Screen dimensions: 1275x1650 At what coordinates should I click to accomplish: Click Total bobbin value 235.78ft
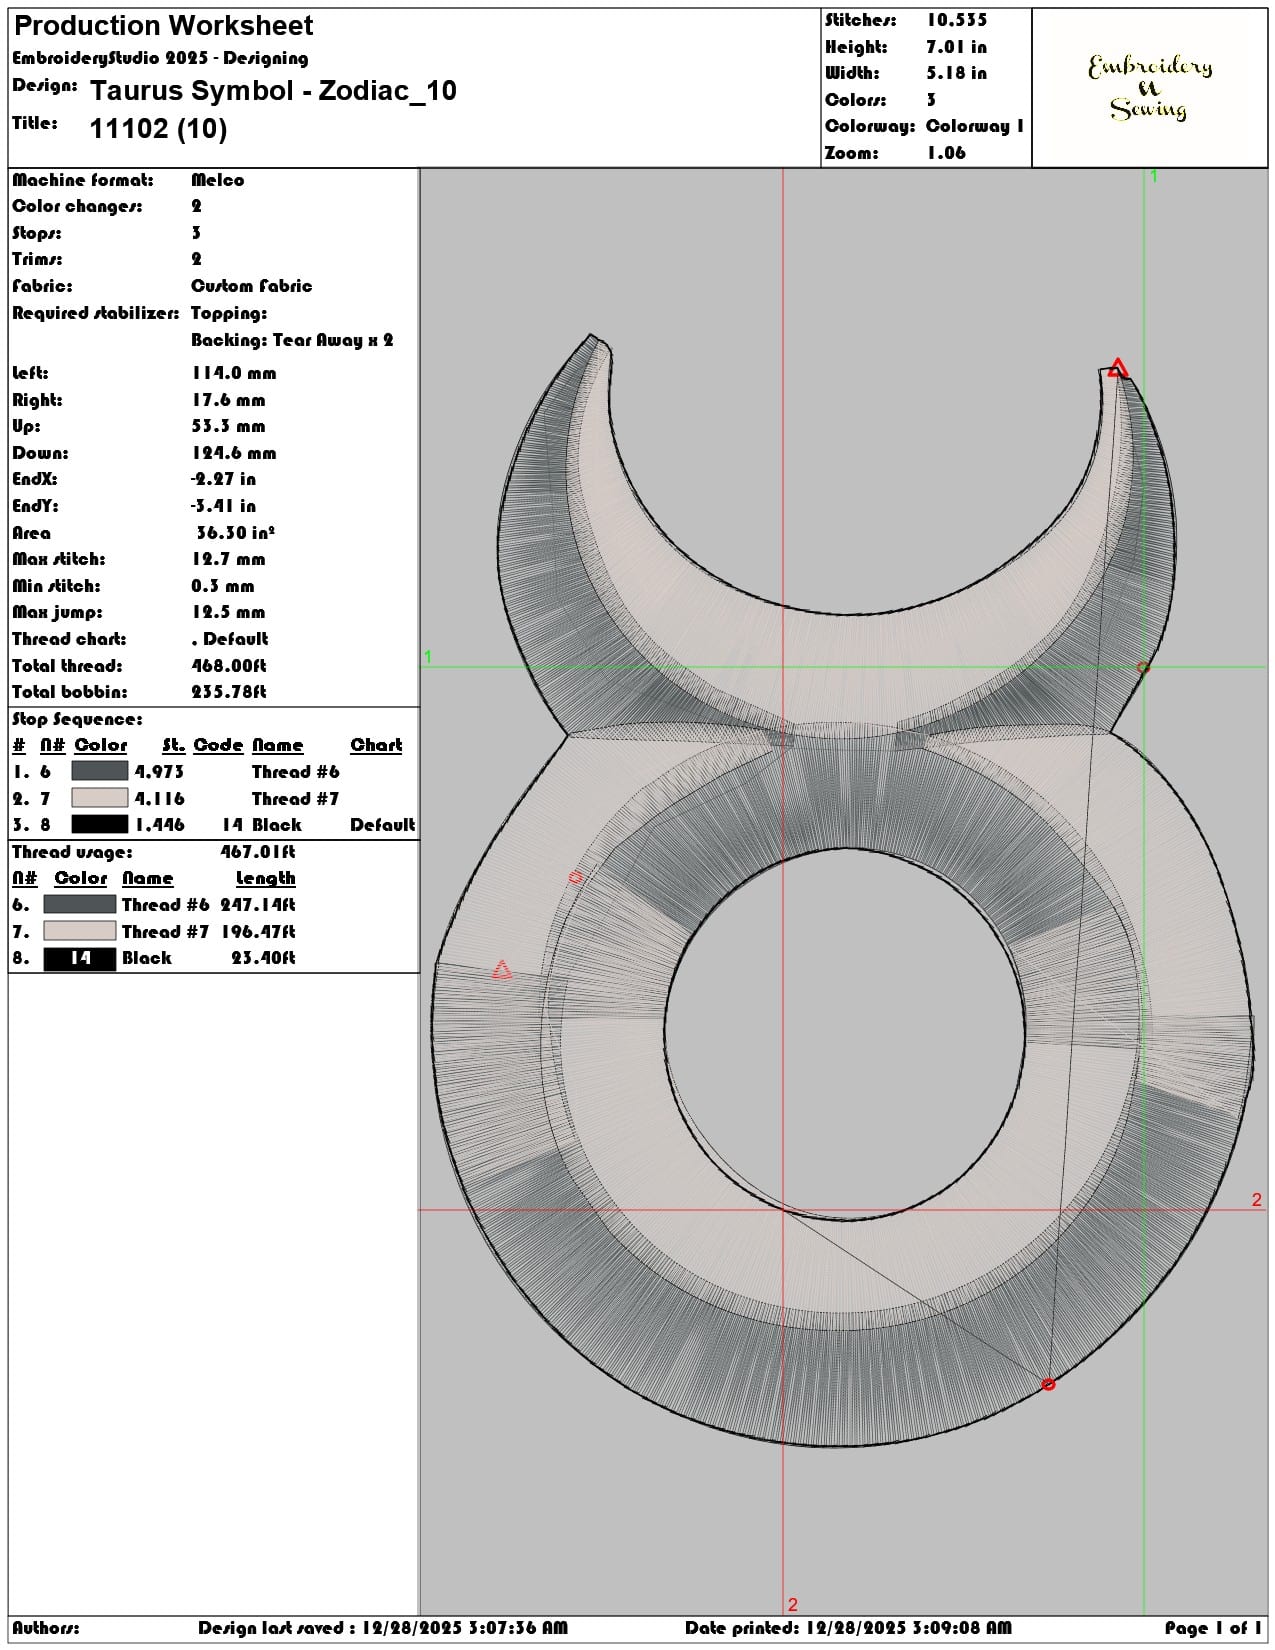point(229,692)
